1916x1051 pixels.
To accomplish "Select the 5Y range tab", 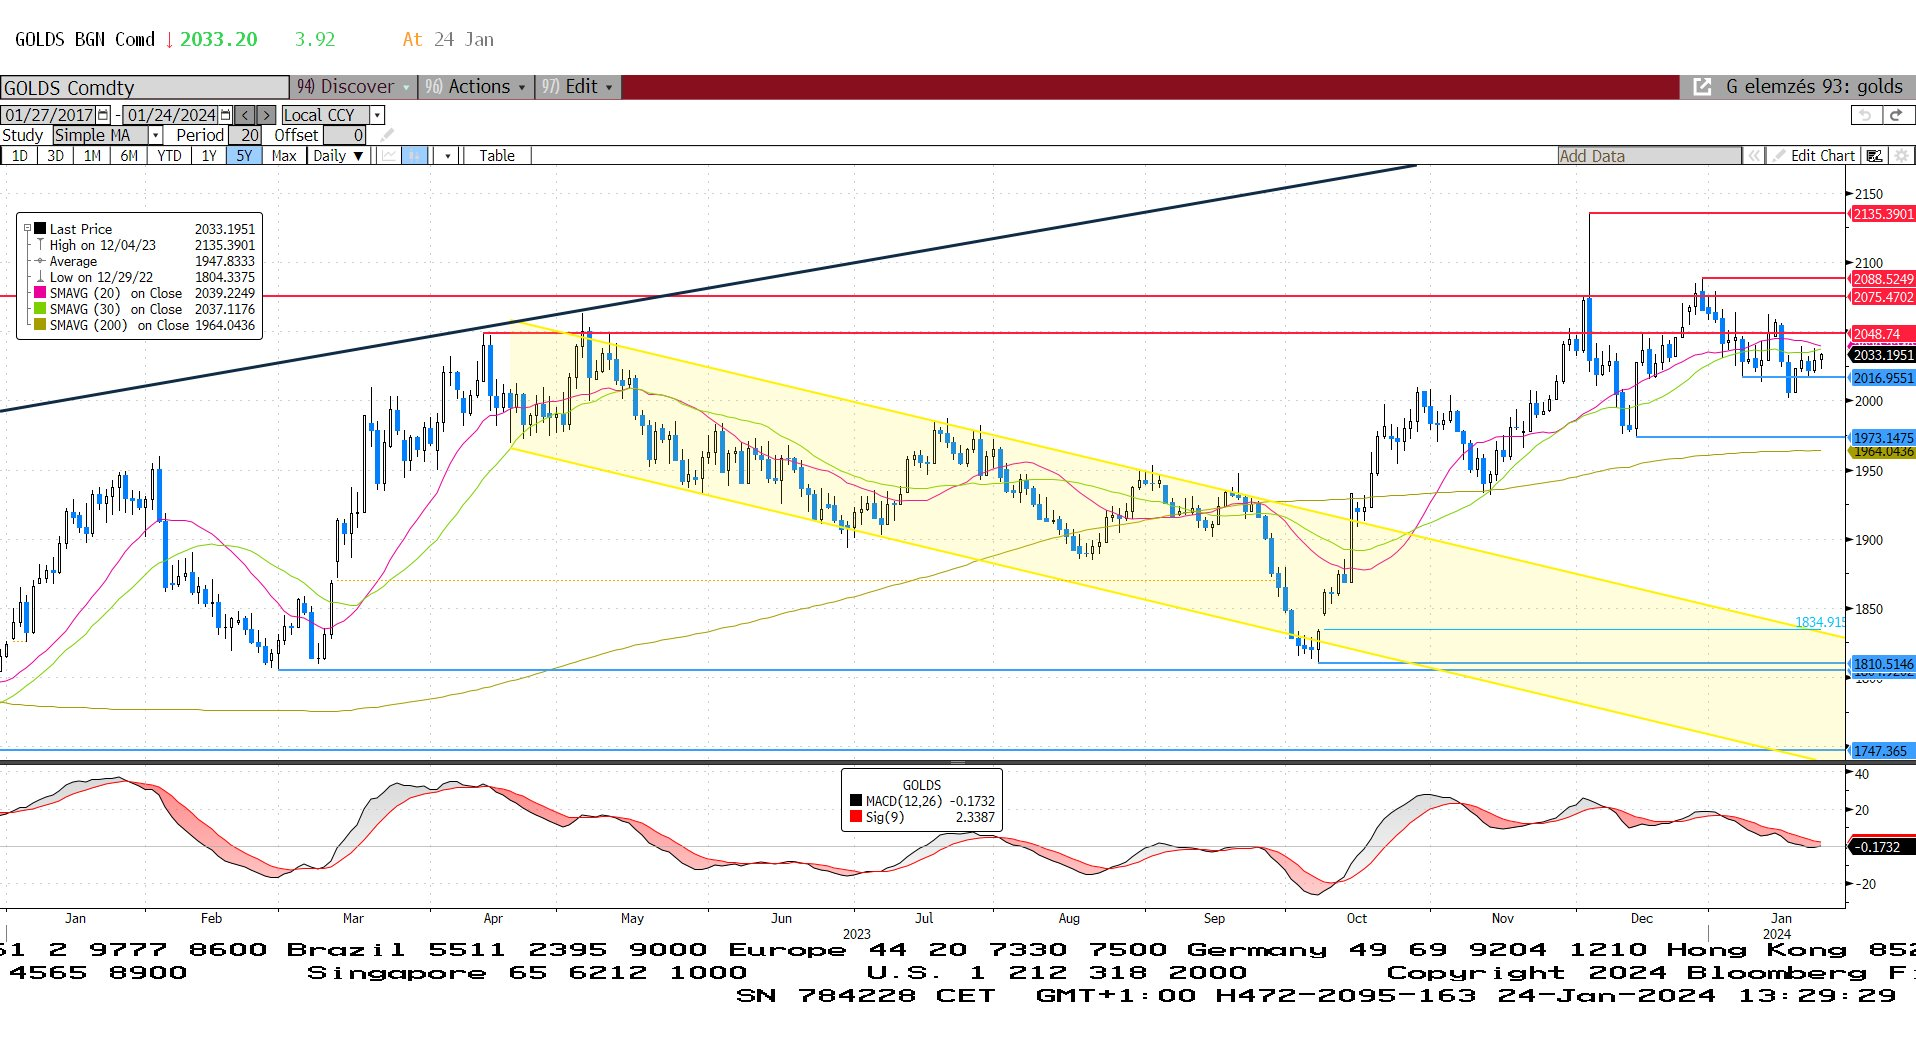I will pos(244,156).
